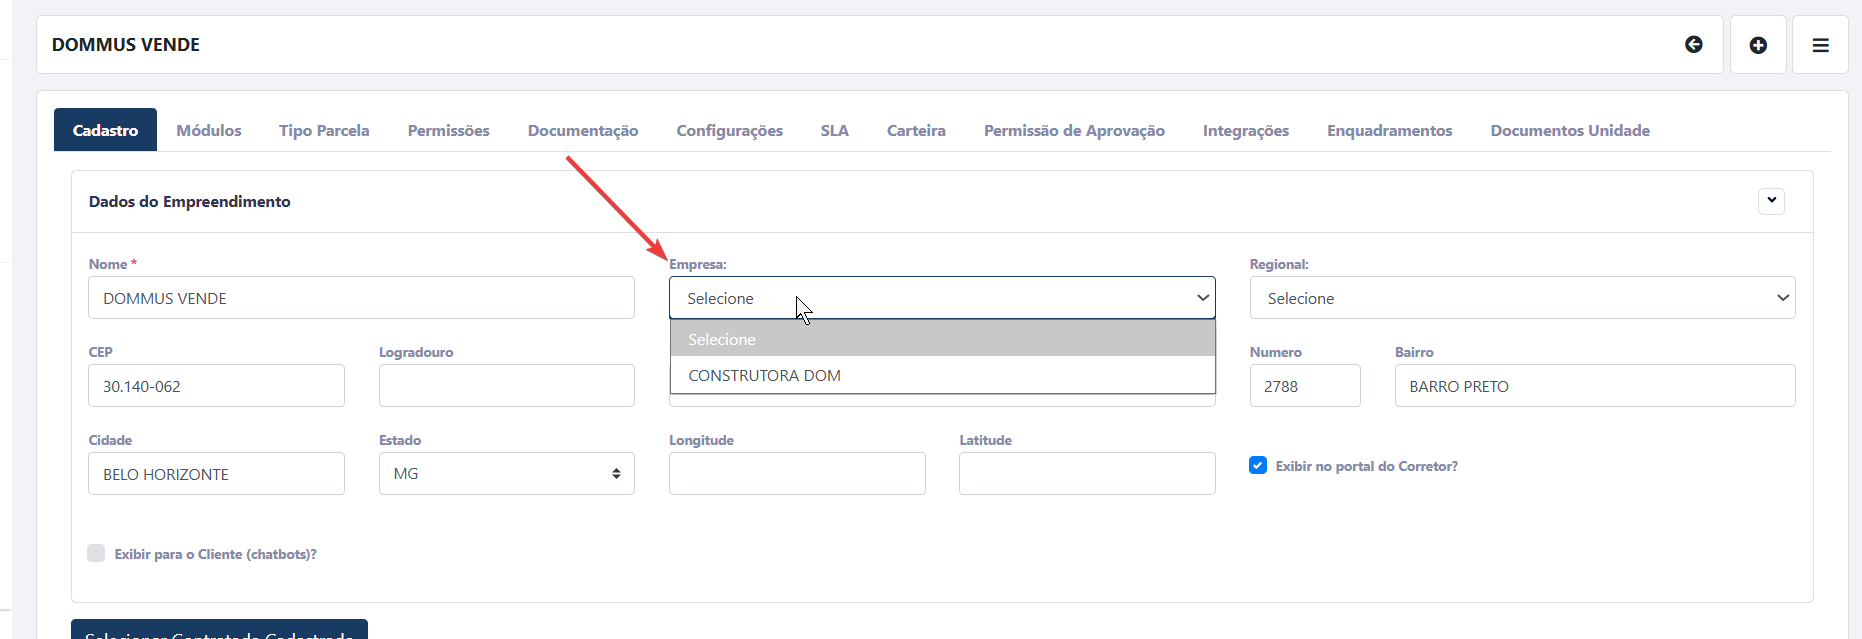Go to Documentos Unidade tab

(x=1570, y=130)
